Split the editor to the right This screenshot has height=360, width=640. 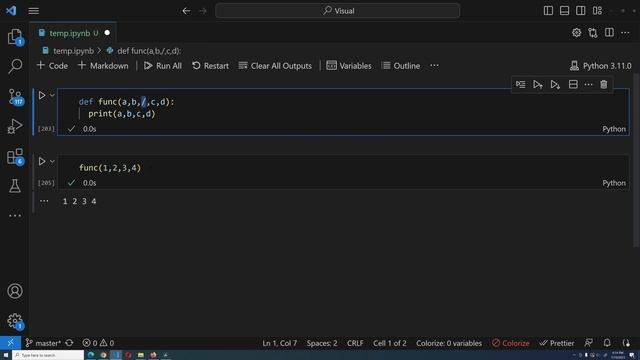tap(609, 33)
